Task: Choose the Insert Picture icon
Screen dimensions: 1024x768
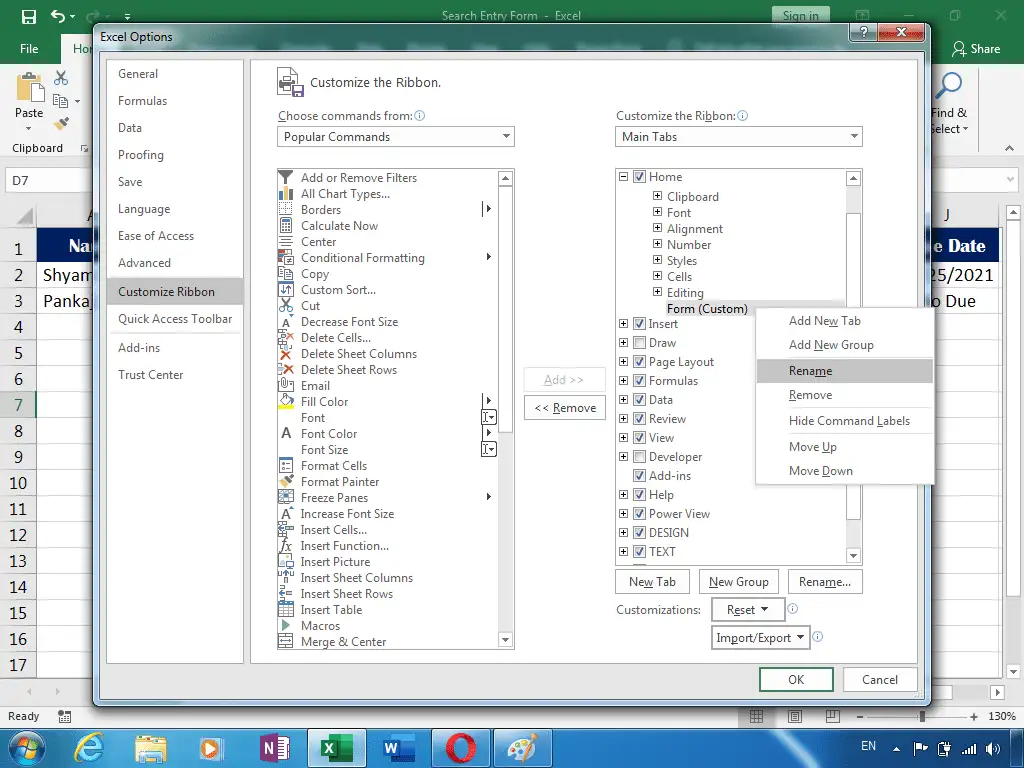Action: click(x=285, y=561)
